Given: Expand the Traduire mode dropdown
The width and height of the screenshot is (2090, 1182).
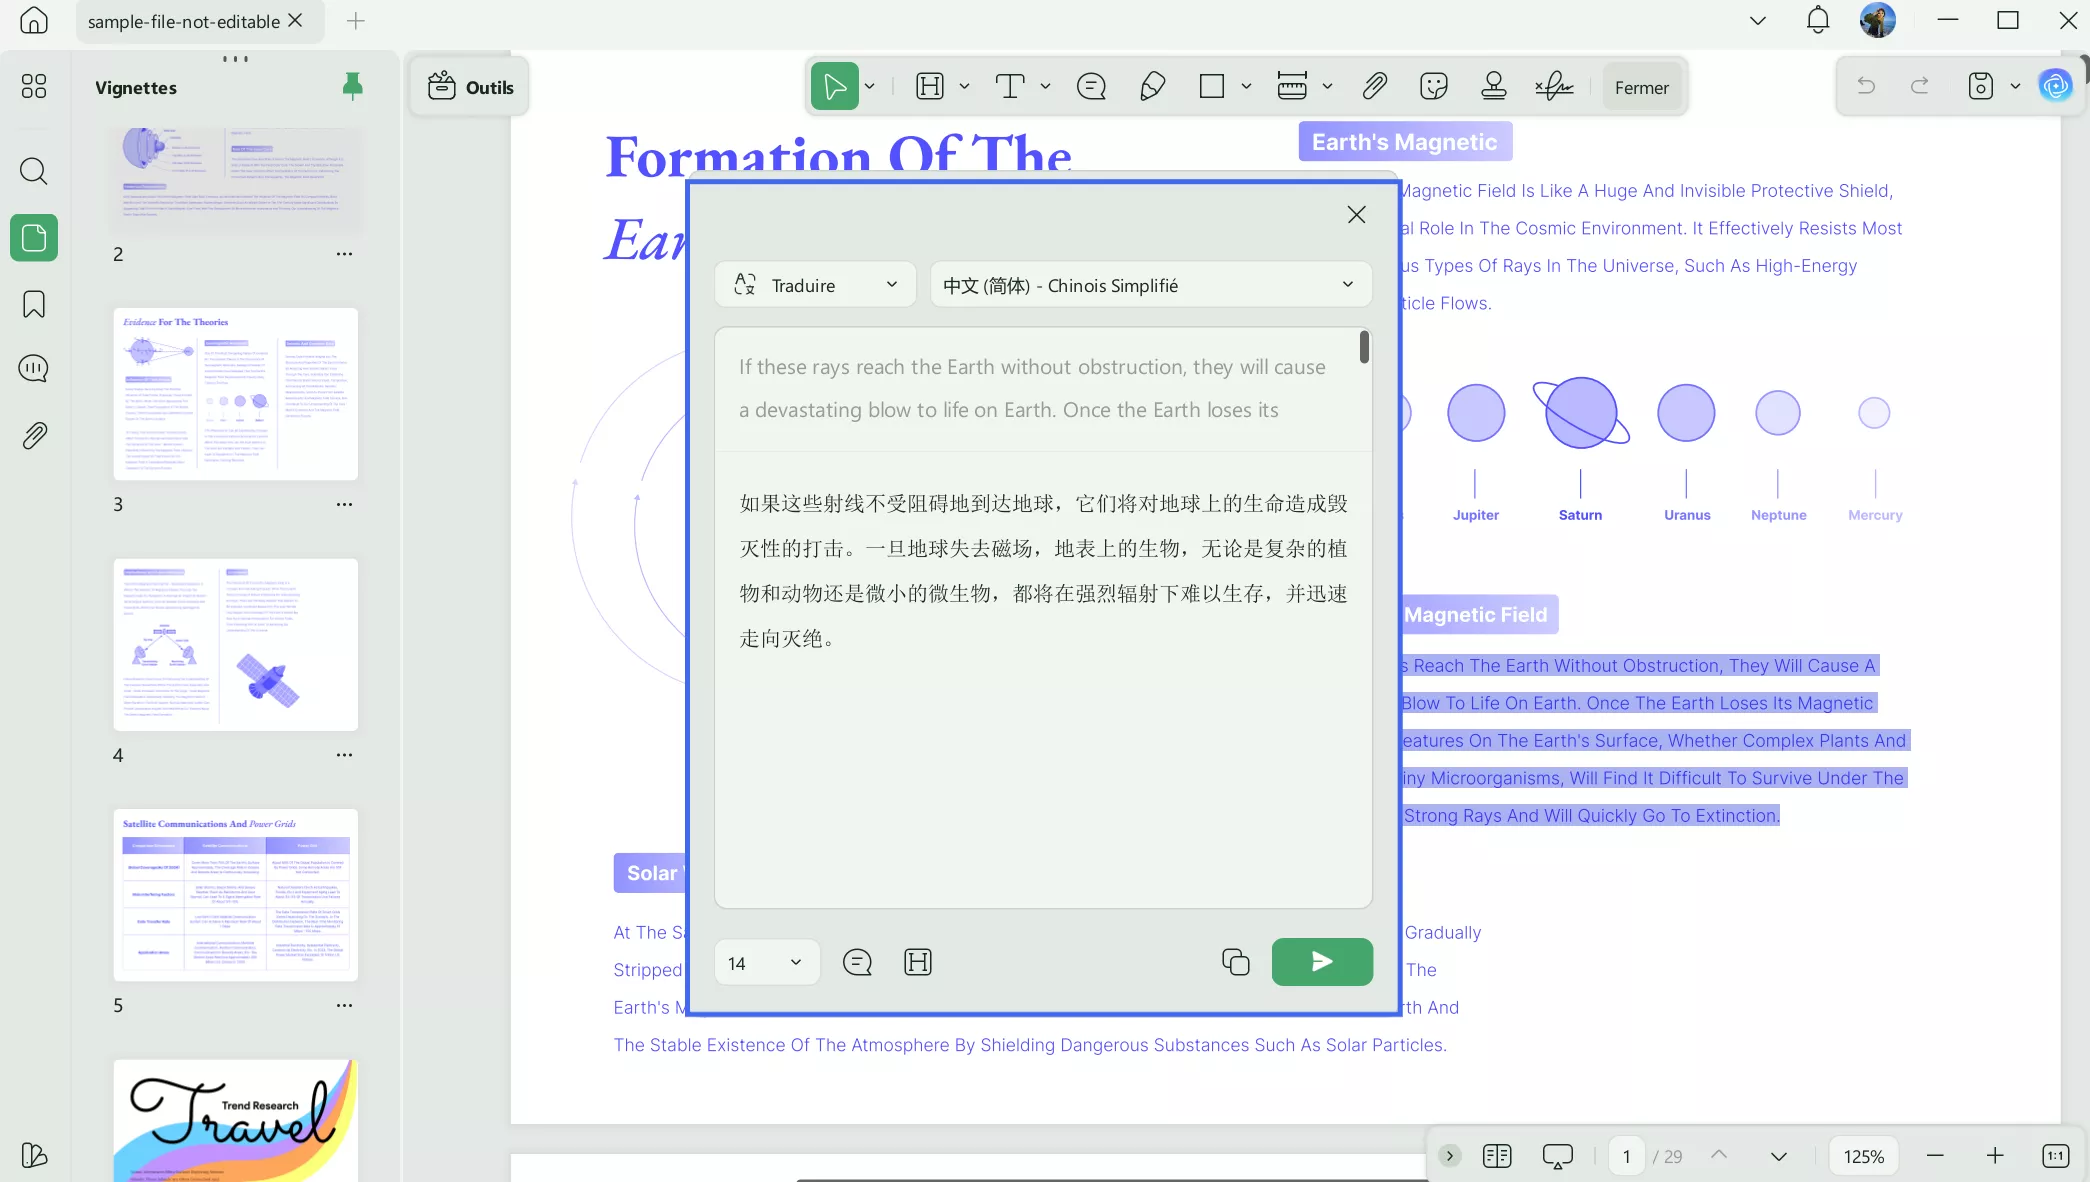Looking at the screenshot, I should pos(815,285).
